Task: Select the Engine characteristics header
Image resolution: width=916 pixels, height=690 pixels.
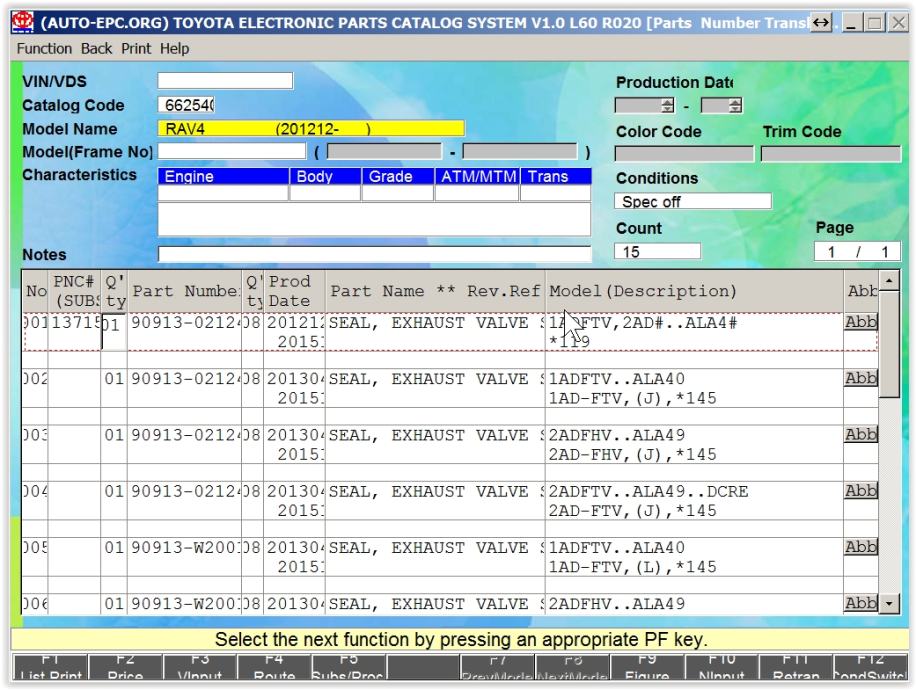Action: click(223, 176)
